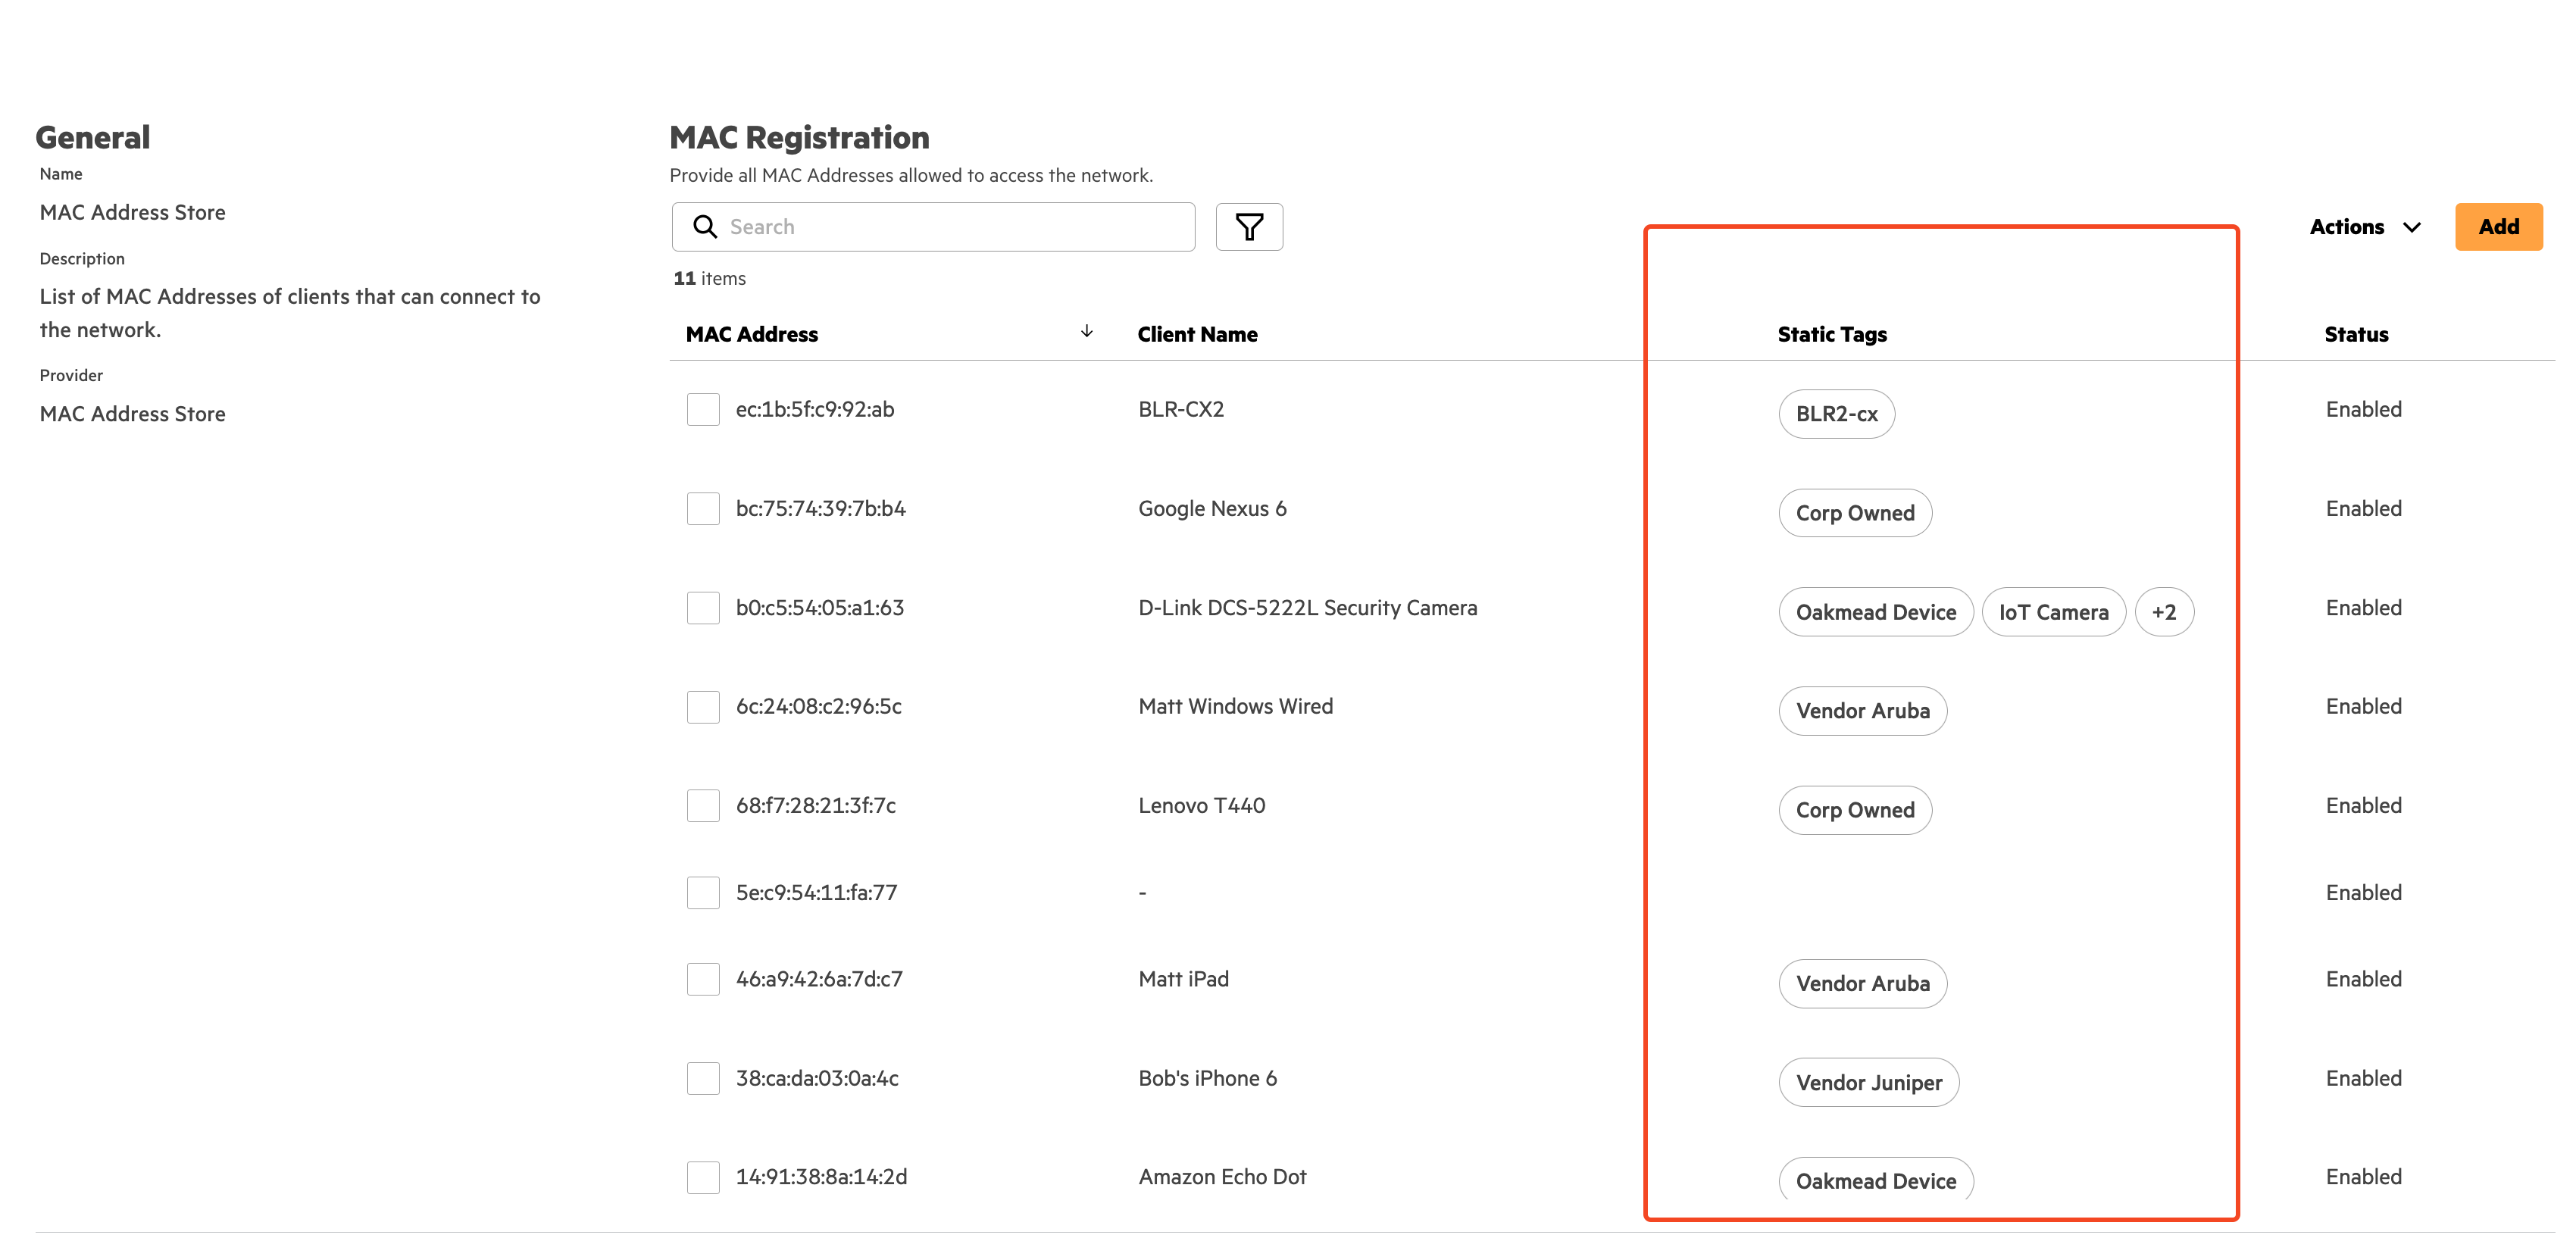Click into the Search input field
The image size is (2576, 1238).
(x=933, y=227)
